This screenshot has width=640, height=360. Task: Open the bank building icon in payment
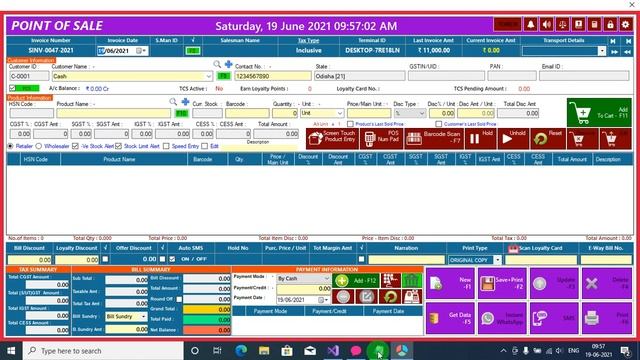tap(412, 280)
